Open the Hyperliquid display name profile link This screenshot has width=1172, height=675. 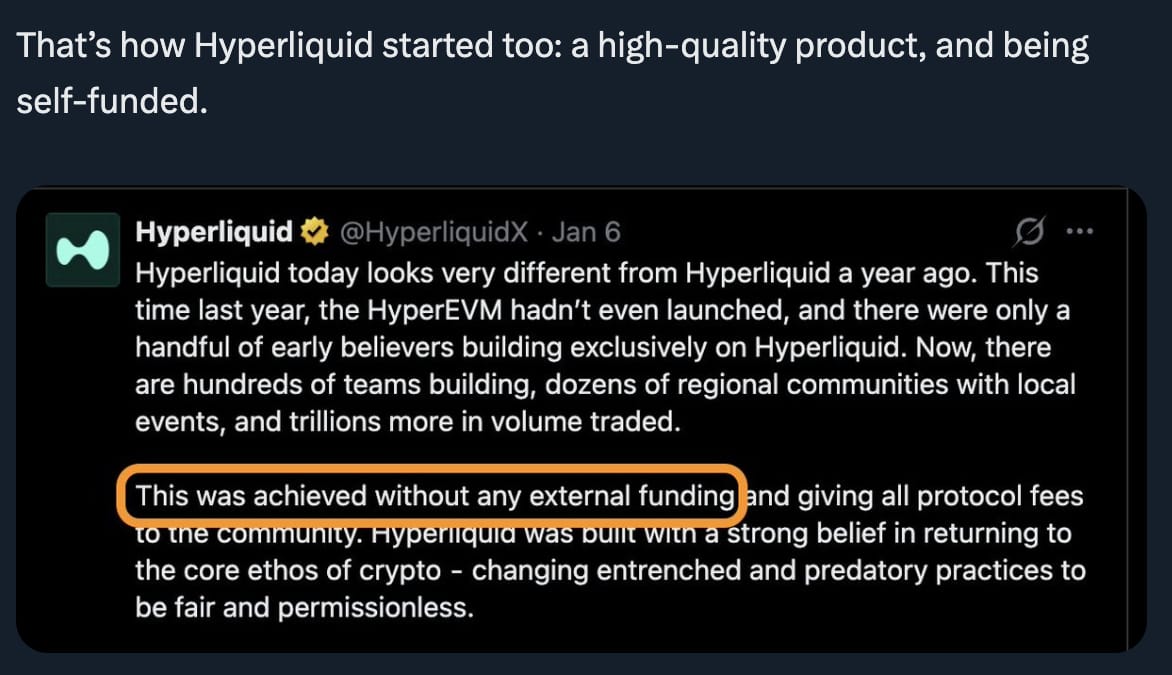(x=214, y=232)
